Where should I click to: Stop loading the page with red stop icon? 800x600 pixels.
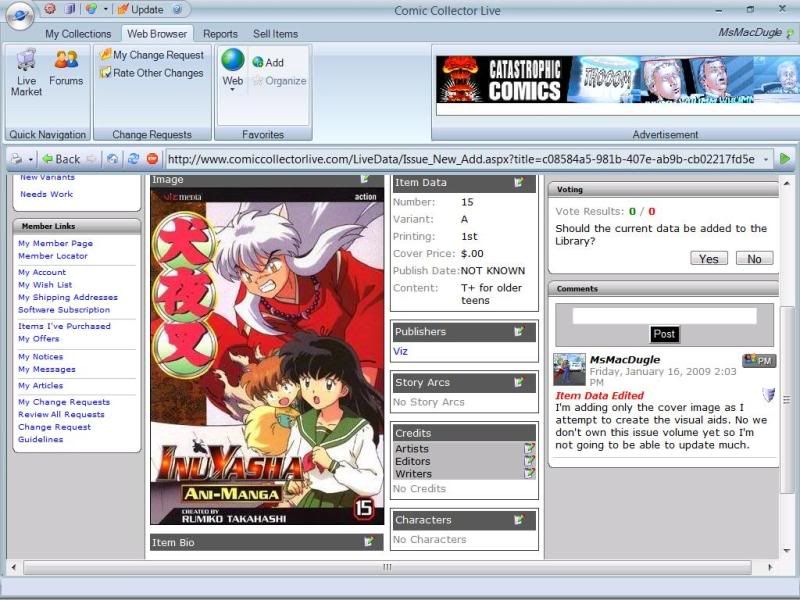pos(152,159)
